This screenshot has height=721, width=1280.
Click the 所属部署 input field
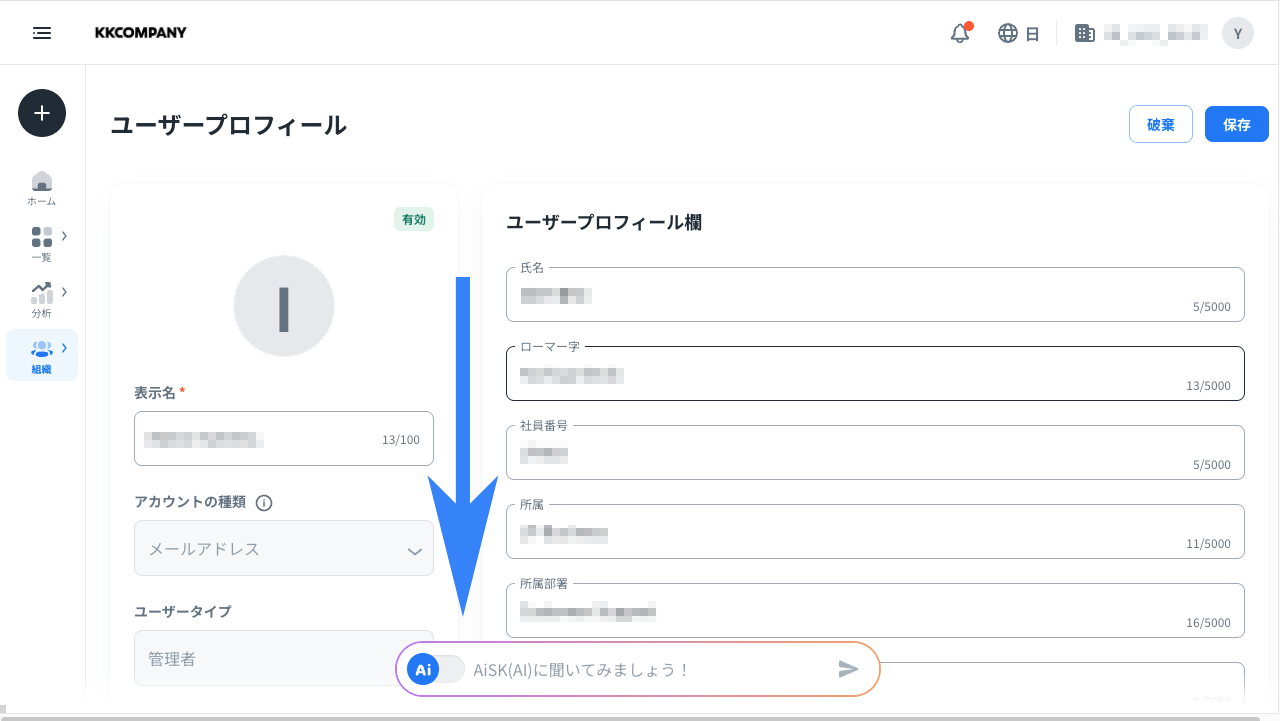[875, 610]
